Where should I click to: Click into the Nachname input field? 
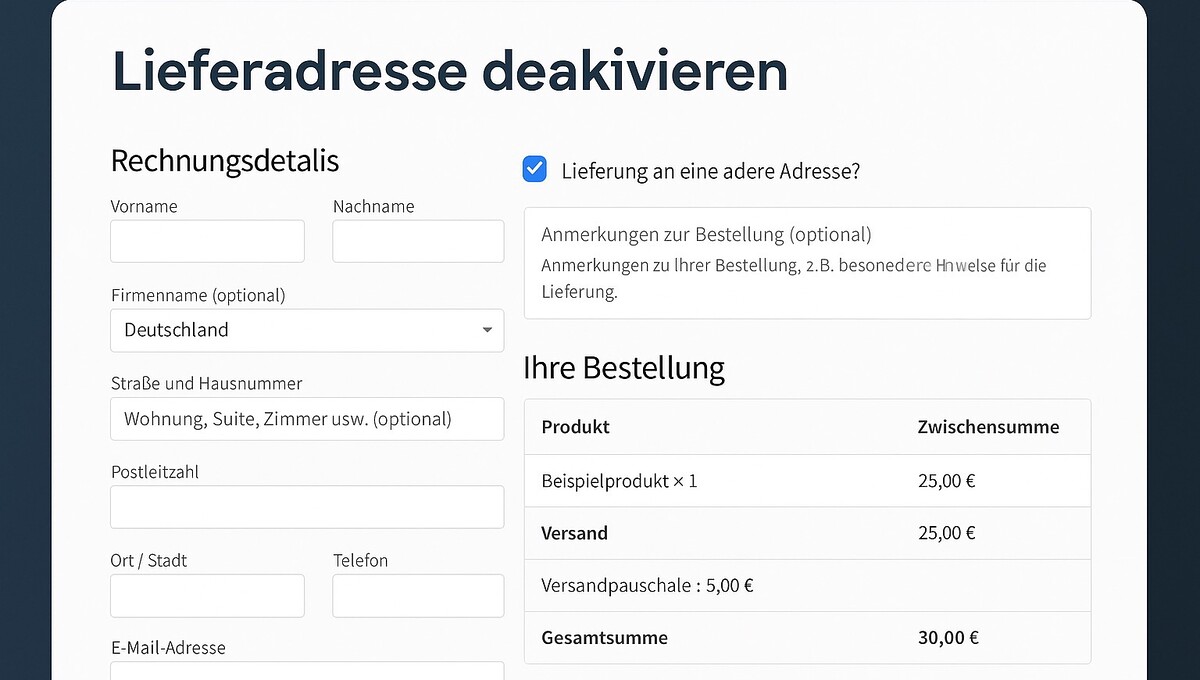click(x=417, y=241)
